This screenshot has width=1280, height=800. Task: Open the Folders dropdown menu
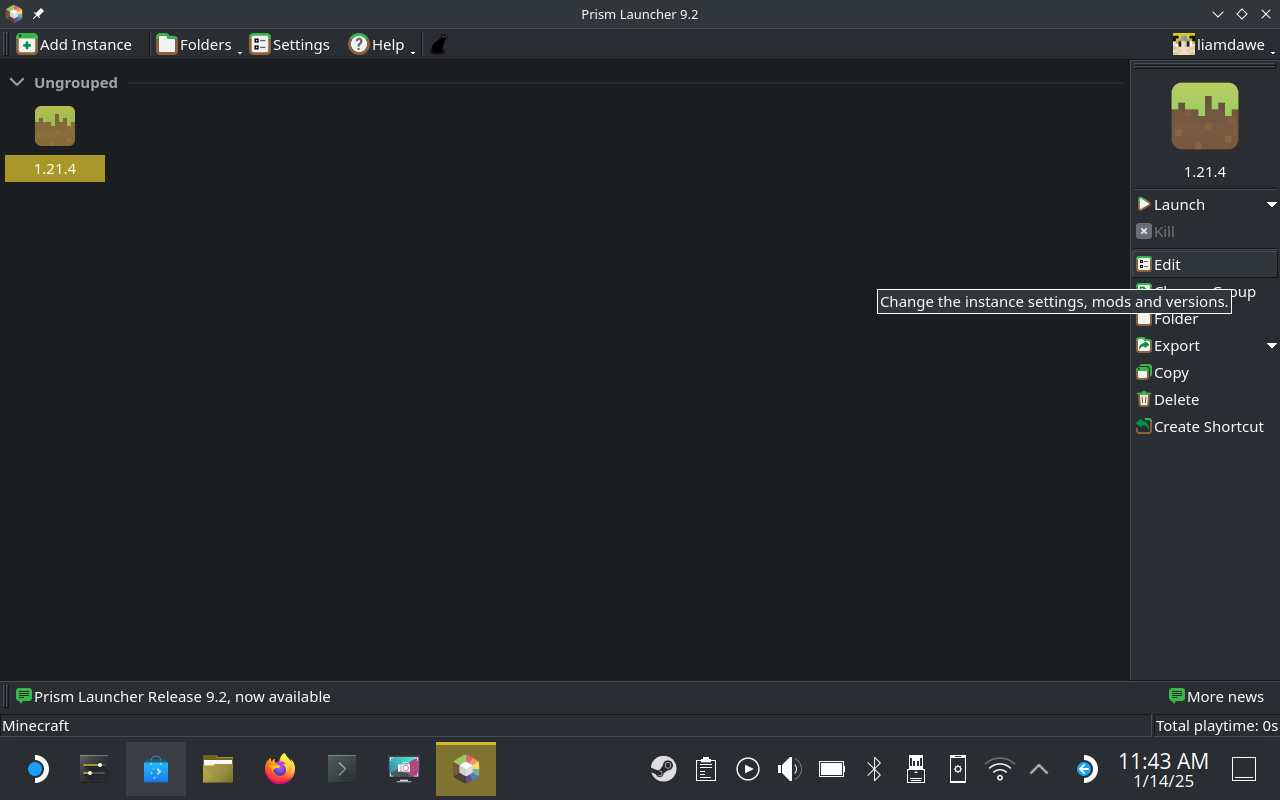(x=197, y=45)
